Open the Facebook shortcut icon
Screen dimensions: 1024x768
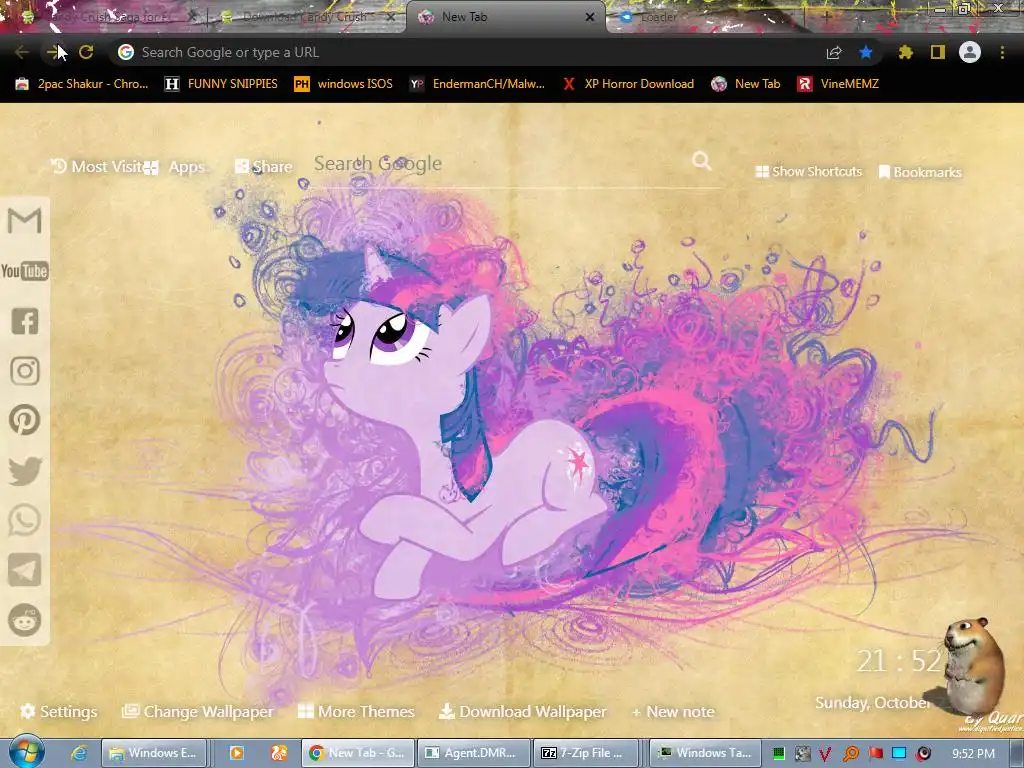(25, 321)
